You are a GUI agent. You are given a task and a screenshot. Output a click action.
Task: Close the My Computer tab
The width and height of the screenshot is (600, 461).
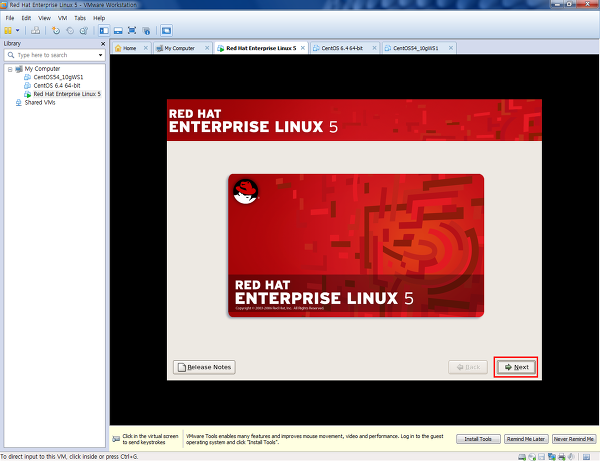pyautogui.click(x=207, y=48)
